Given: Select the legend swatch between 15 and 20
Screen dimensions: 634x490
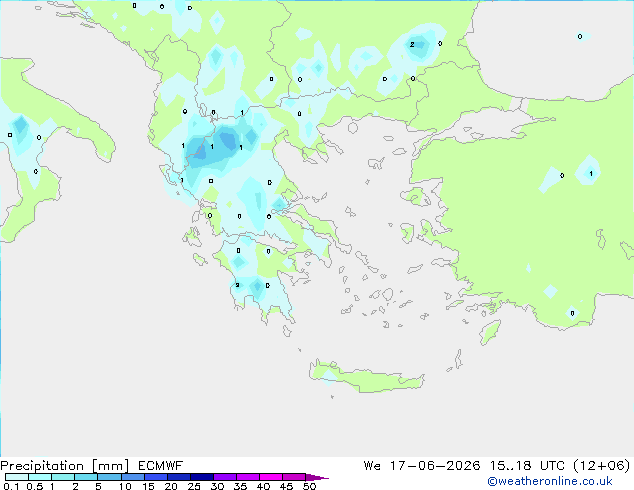Looking at the screenshot, I should [156, 477].
